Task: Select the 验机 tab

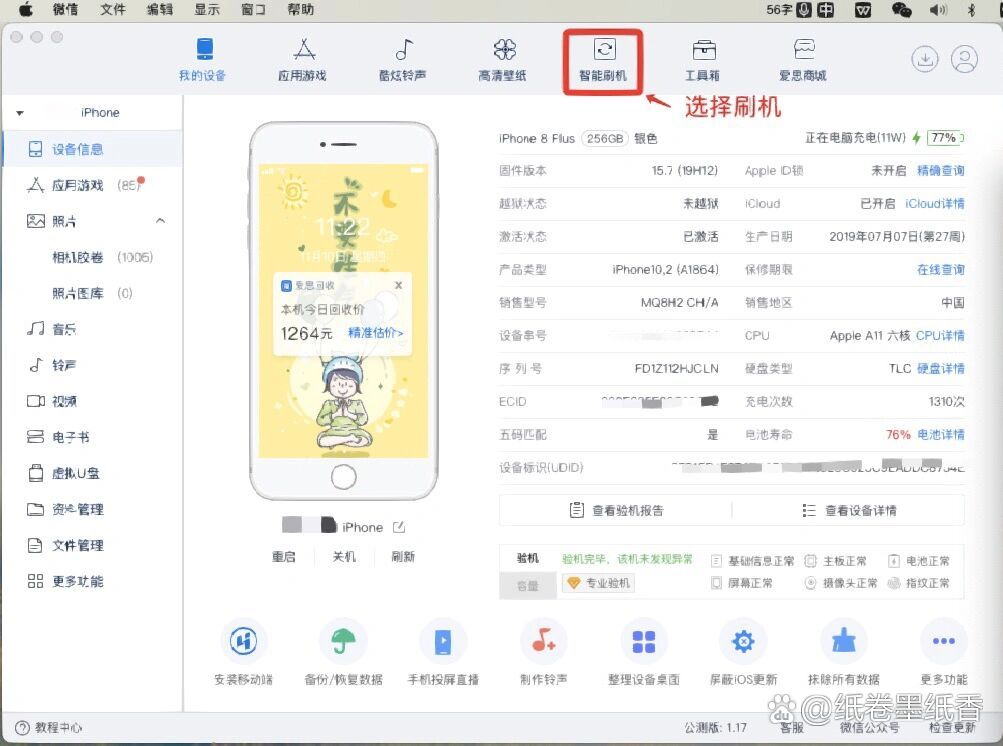Action: (528, 559)
